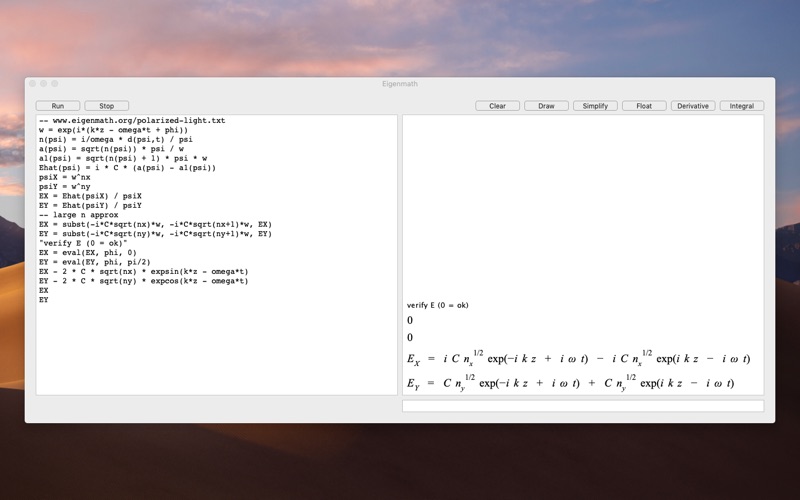
Task: Click the E_Y equation in the output
Action: click(x=570, y=383)
